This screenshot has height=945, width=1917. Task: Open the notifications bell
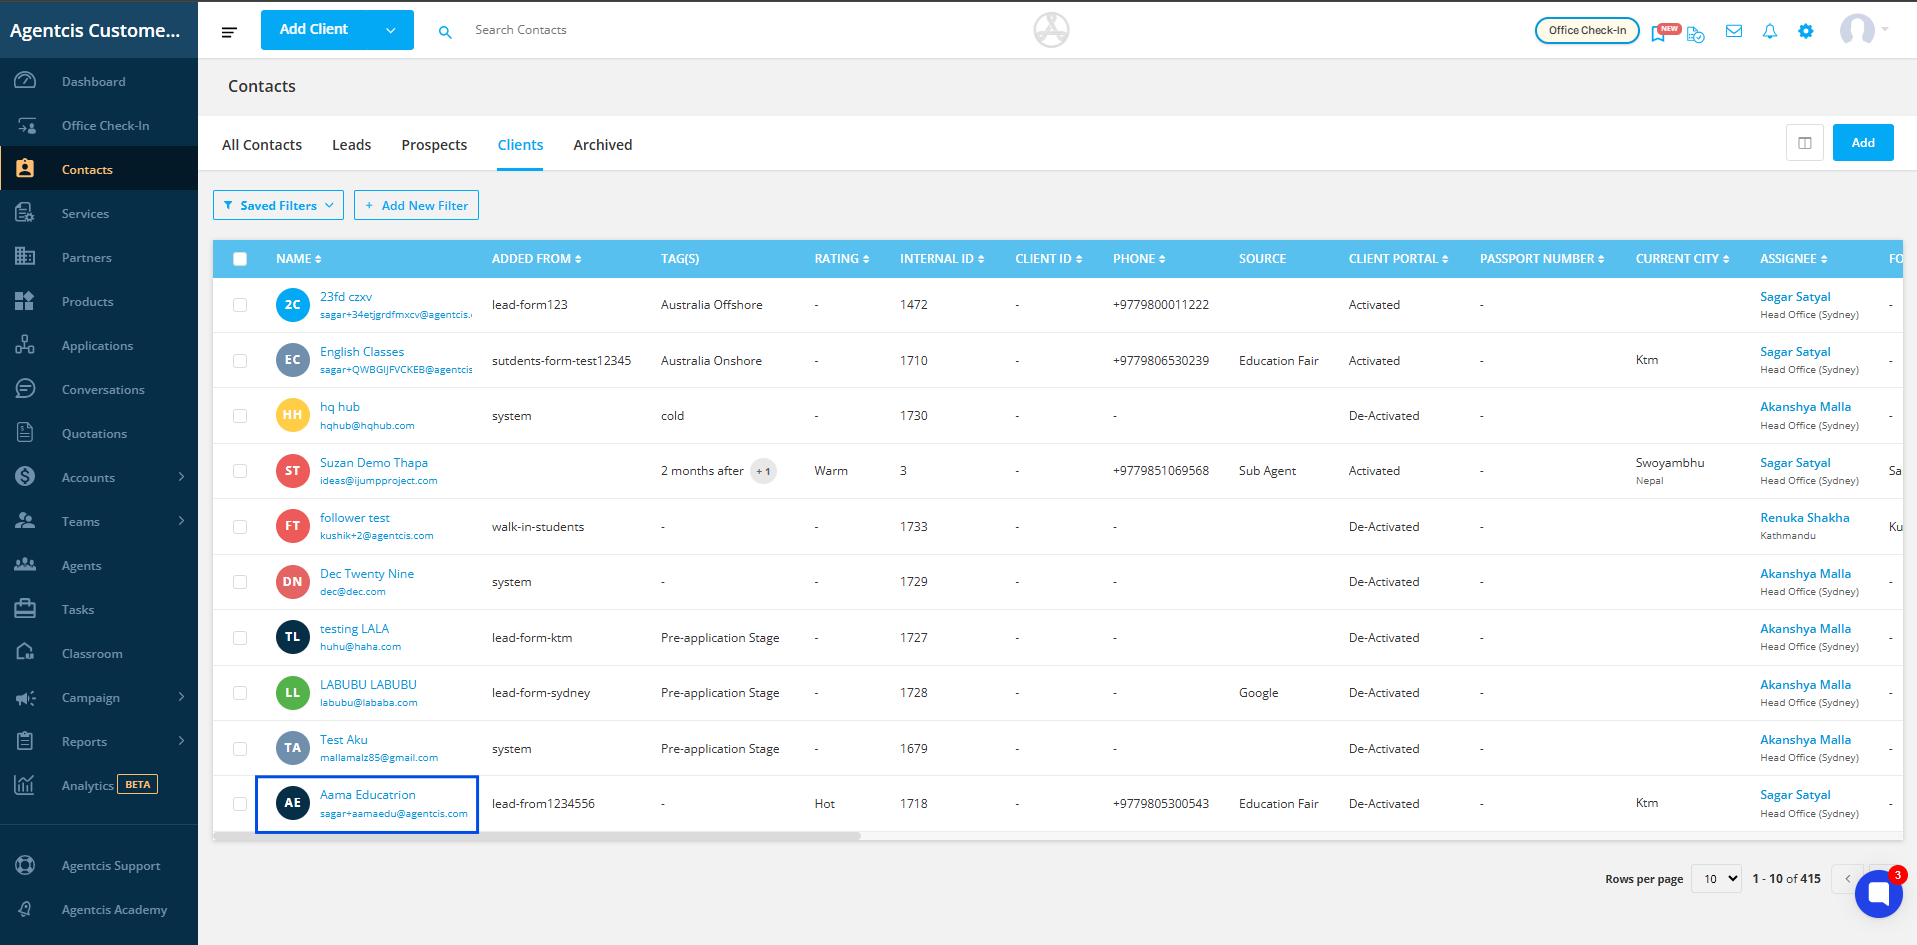point(1770,31)
